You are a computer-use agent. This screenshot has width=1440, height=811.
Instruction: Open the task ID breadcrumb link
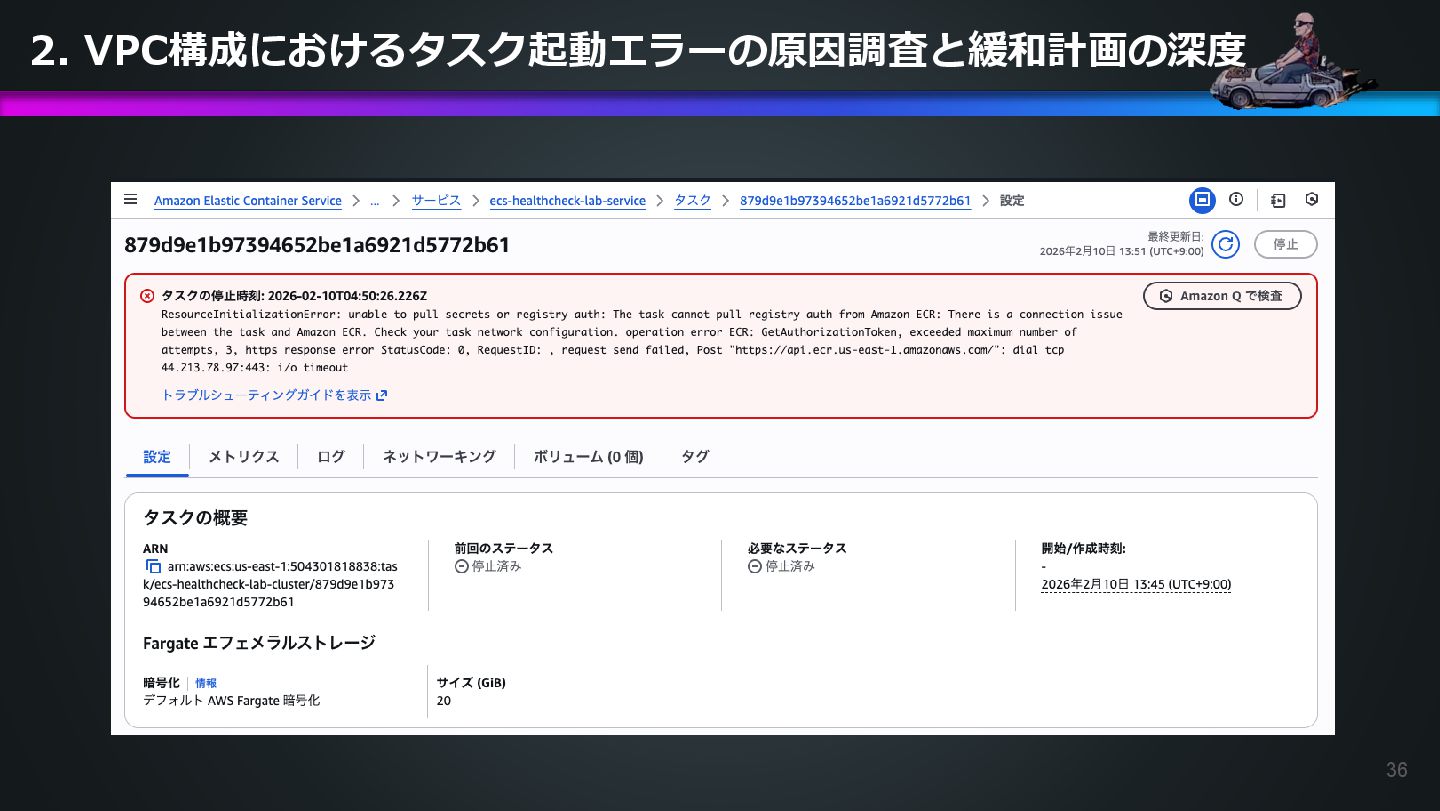click(x=855, y=201)
